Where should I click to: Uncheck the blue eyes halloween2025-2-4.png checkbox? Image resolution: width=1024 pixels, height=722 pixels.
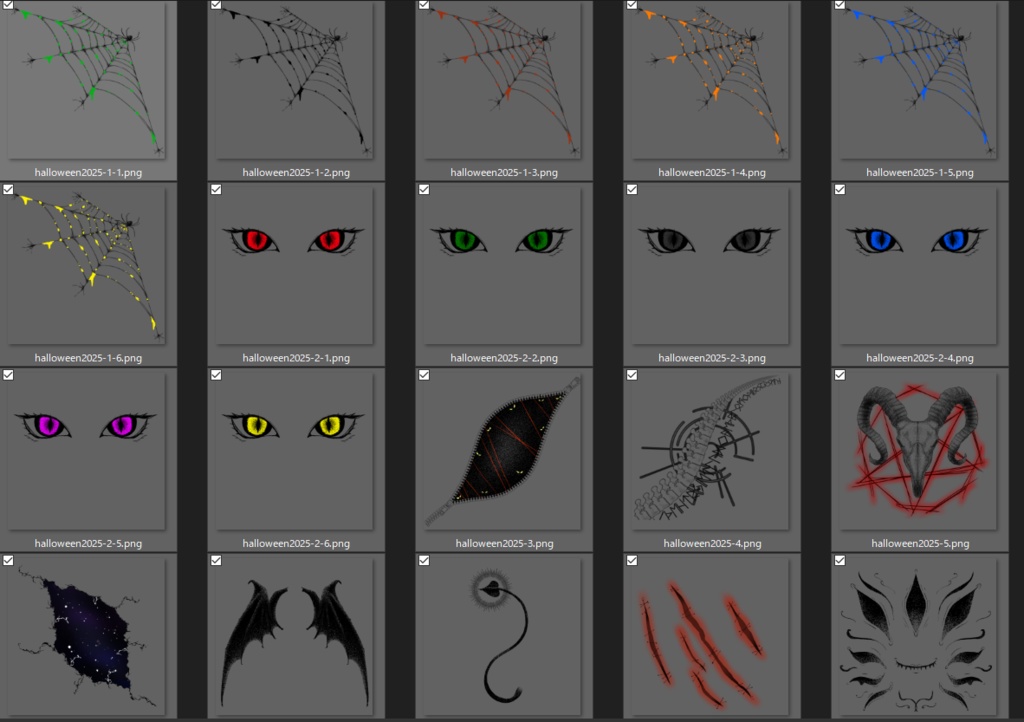840,189
